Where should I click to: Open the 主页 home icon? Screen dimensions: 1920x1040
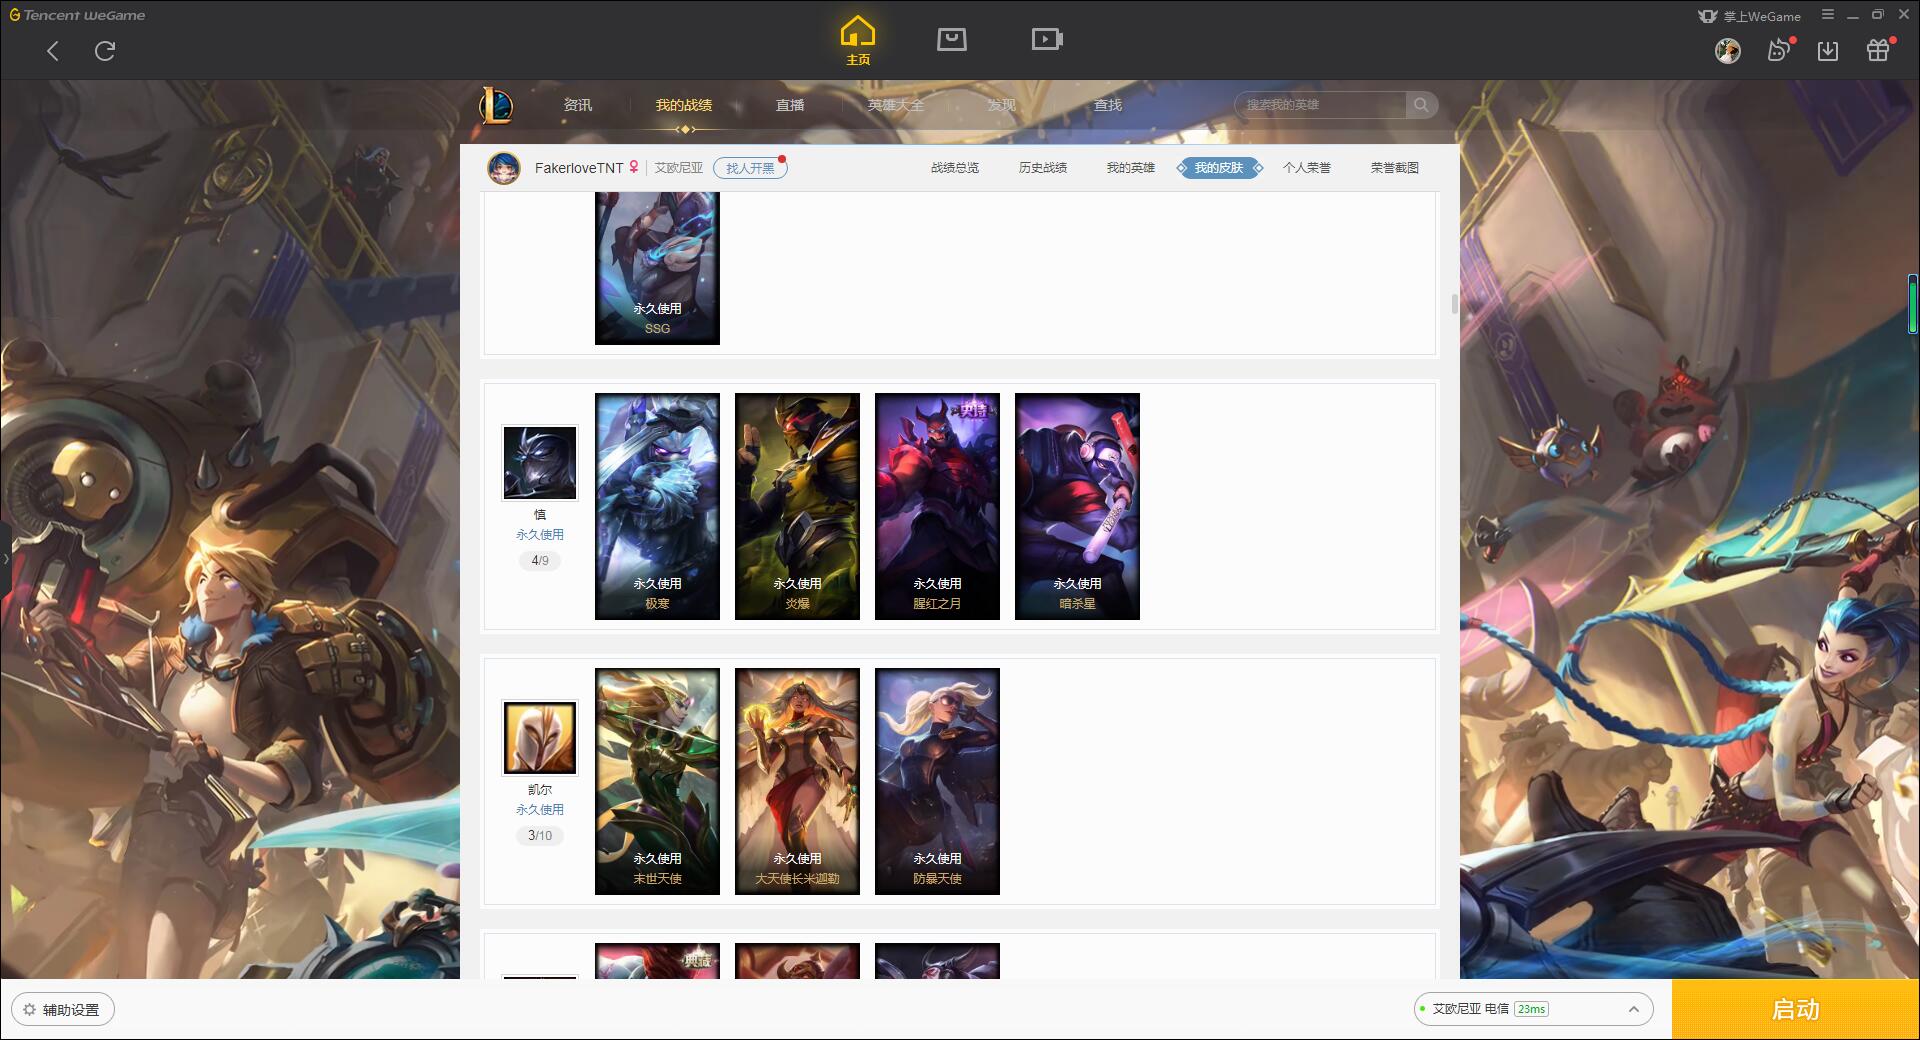tap(858, 41)
